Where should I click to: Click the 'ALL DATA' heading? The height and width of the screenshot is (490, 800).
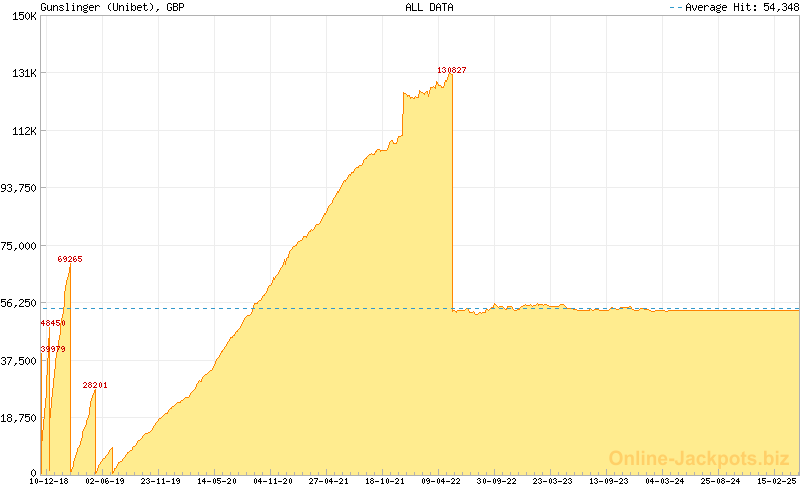(x=429, y=7)
